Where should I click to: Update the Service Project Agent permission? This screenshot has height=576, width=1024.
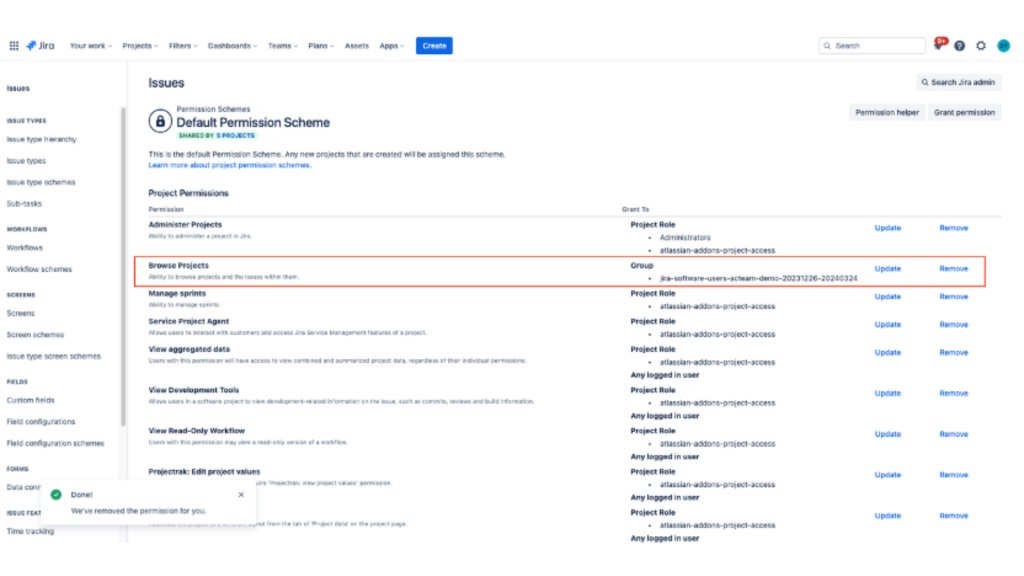pos(888,325)
